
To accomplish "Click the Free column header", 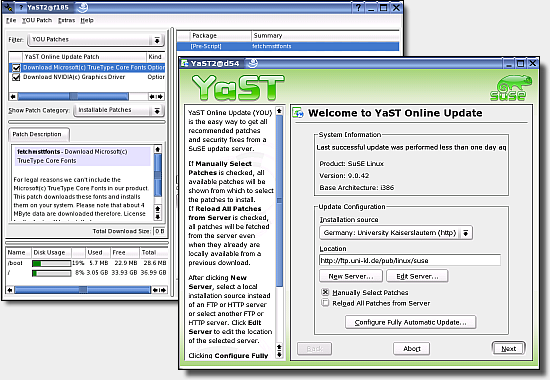I will (x=125, y=252).
